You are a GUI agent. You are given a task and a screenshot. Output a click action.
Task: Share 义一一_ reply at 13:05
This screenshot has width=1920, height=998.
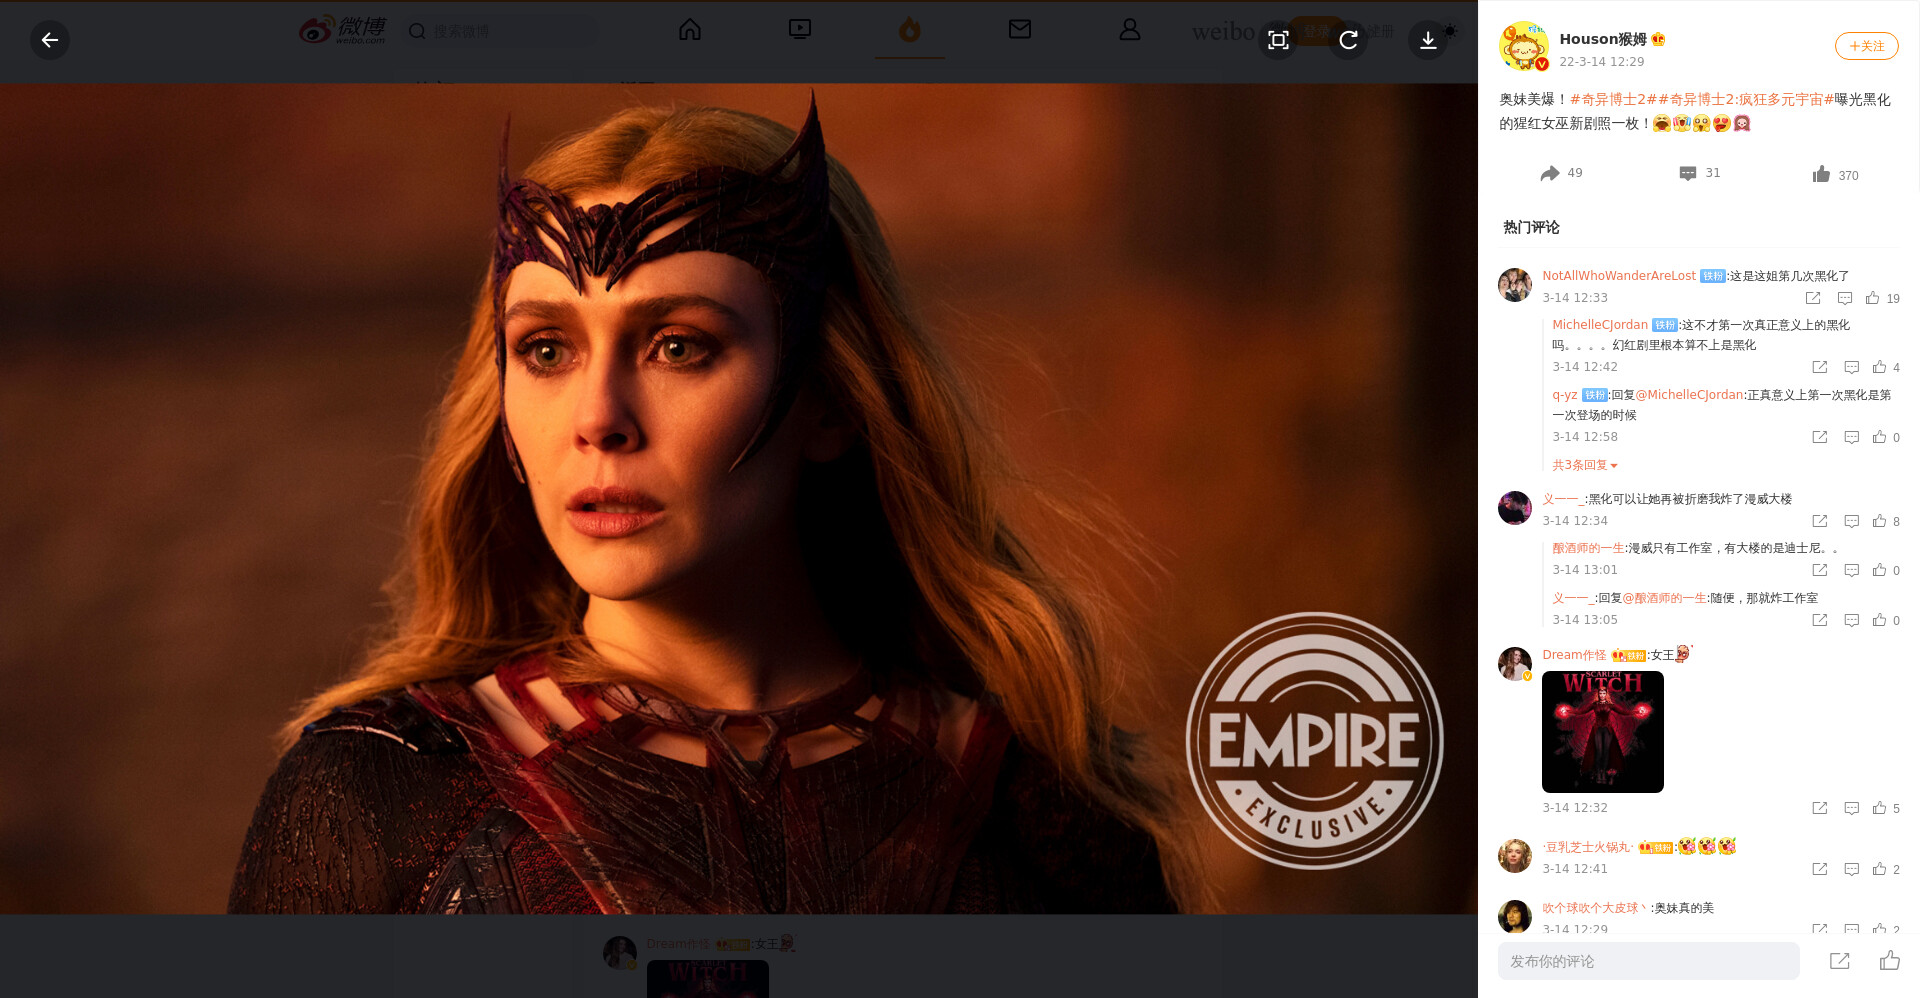click(1820, 620)
